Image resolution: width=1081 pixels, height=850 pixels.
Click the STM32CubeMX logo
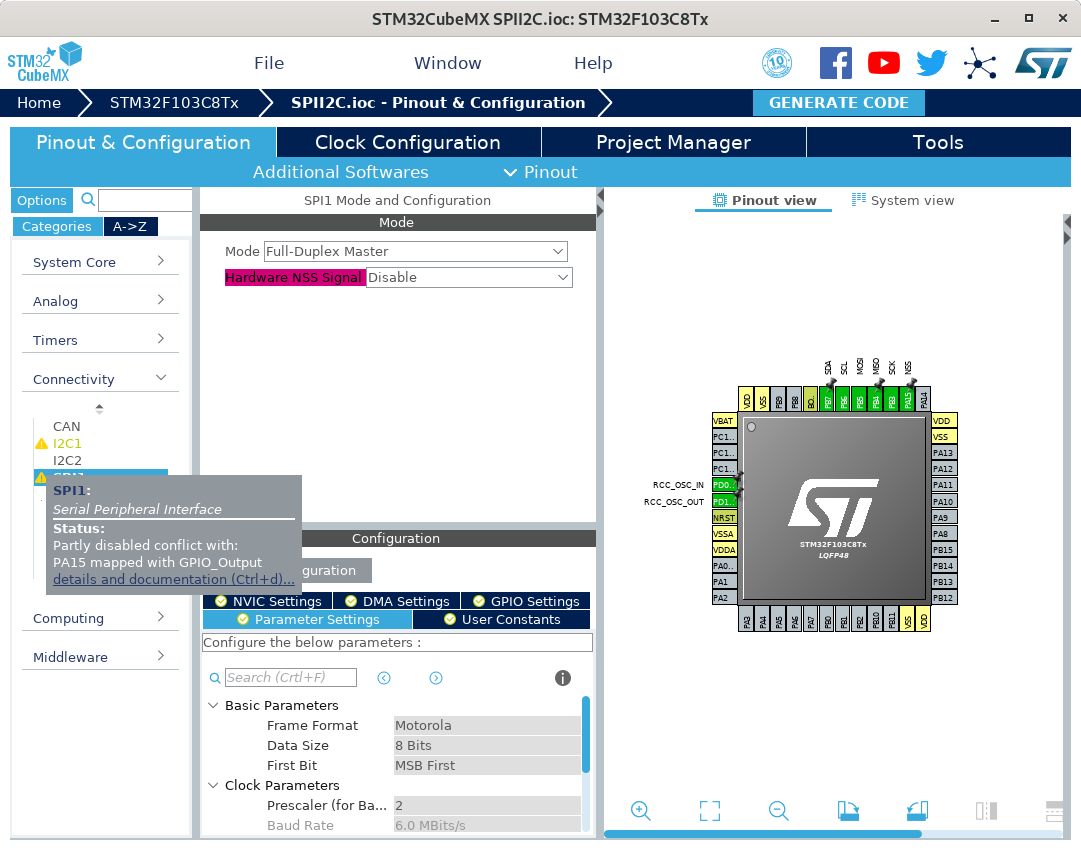coord(44,63)
